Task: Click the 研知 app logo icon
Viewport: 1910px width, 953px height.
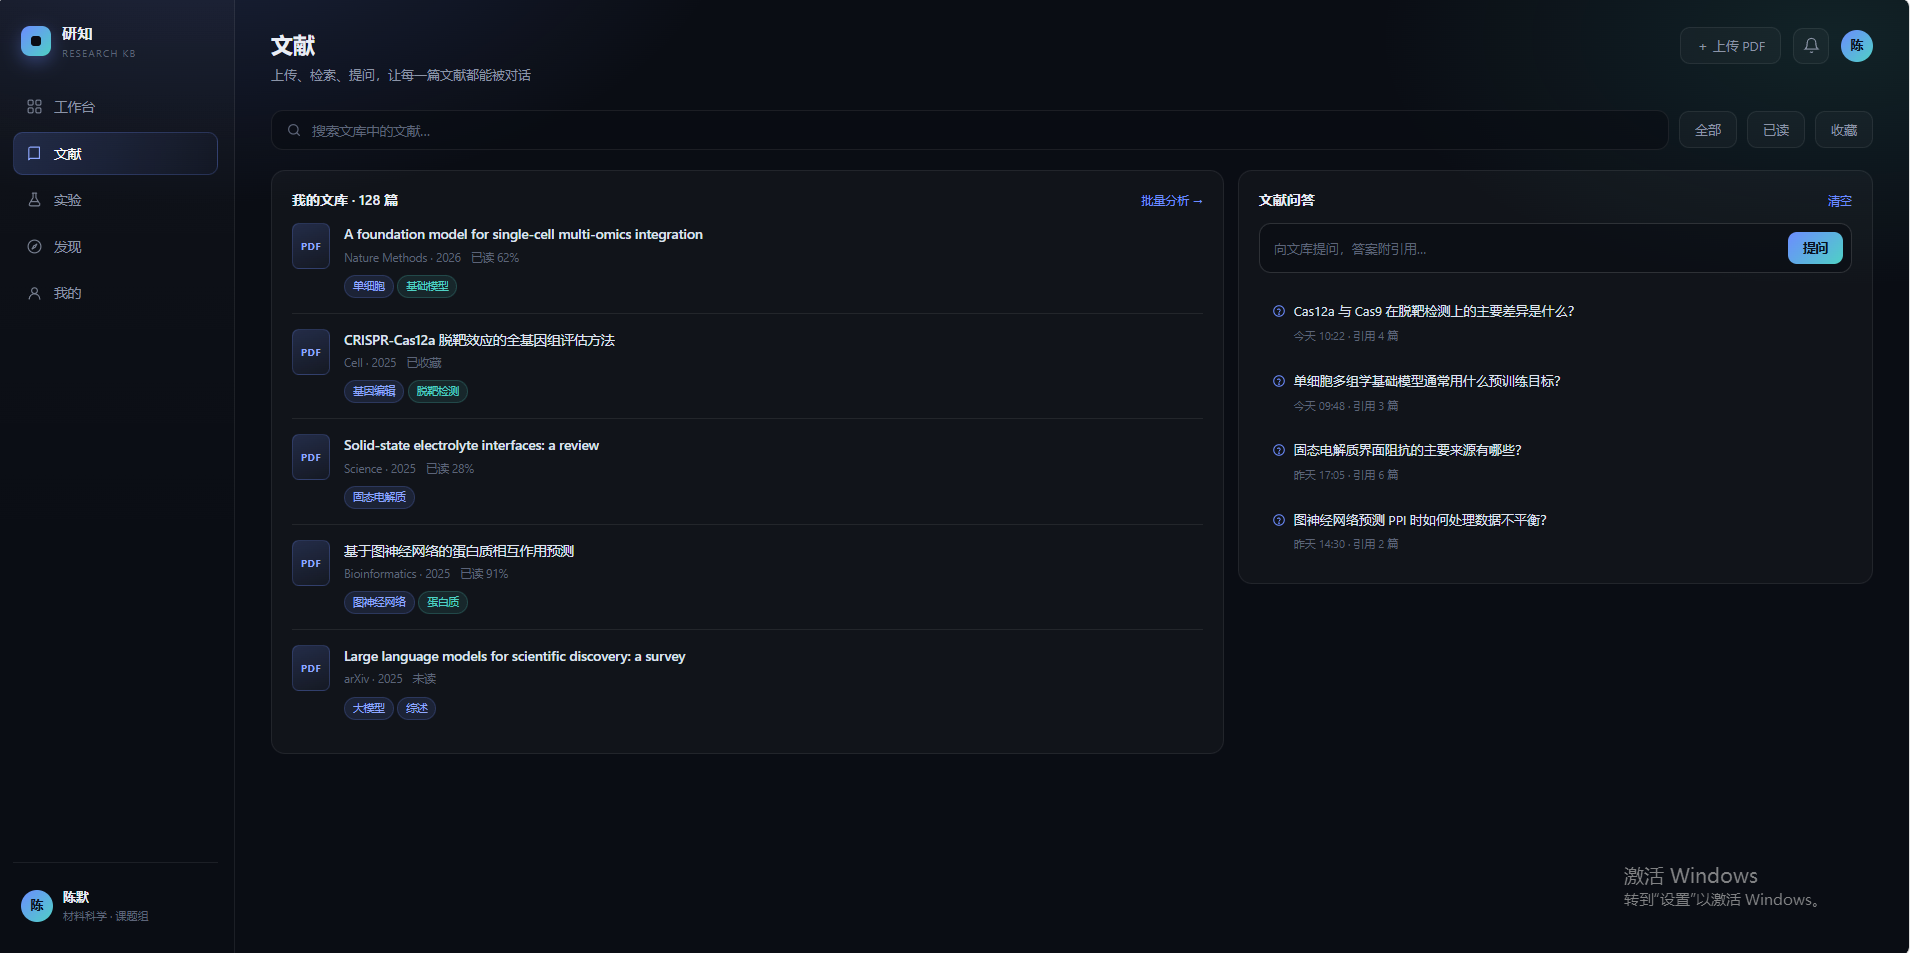Action: coord(36,41)
